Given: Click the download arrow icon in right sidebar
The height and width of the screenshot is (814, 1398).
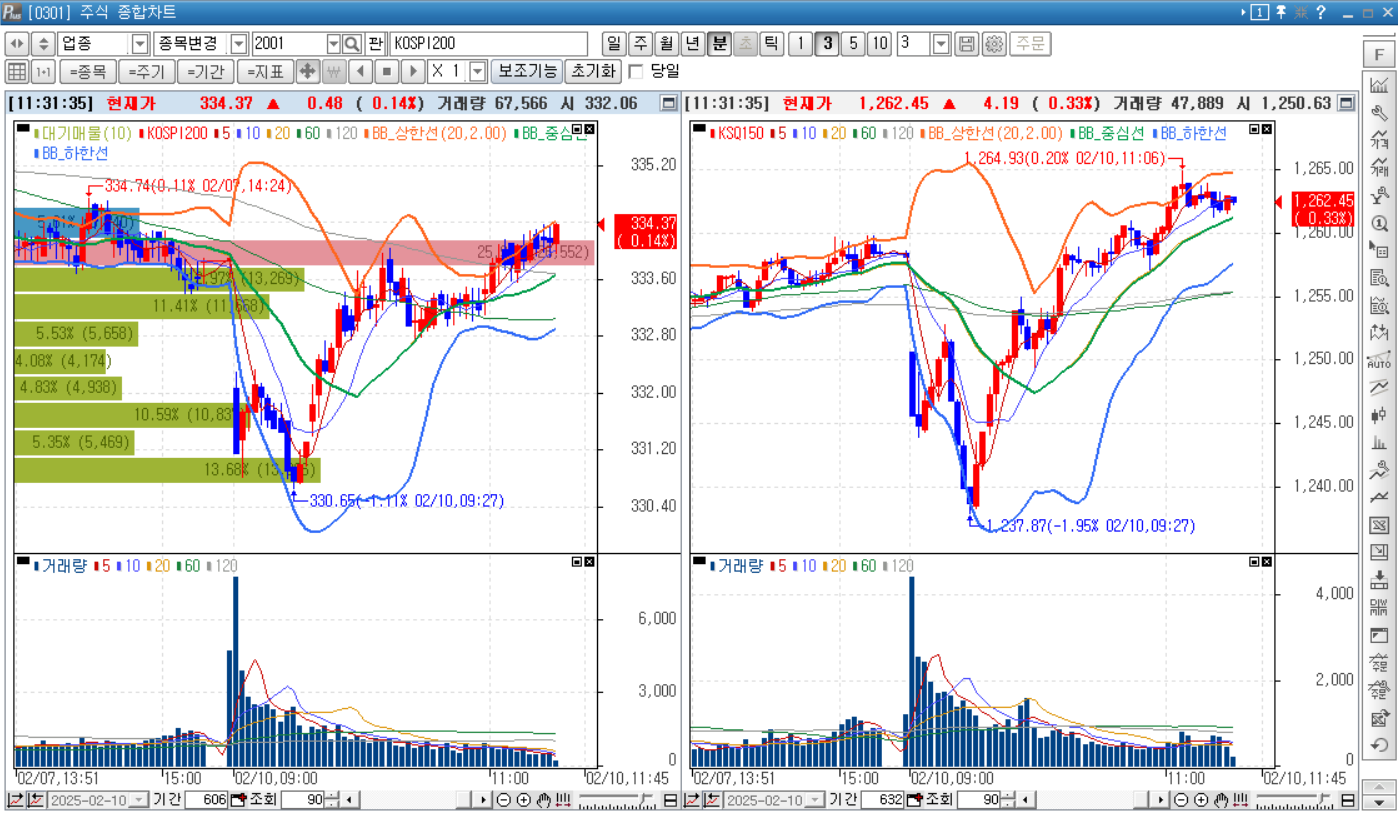Looking at the screenshot, I should pos(1379,579).
